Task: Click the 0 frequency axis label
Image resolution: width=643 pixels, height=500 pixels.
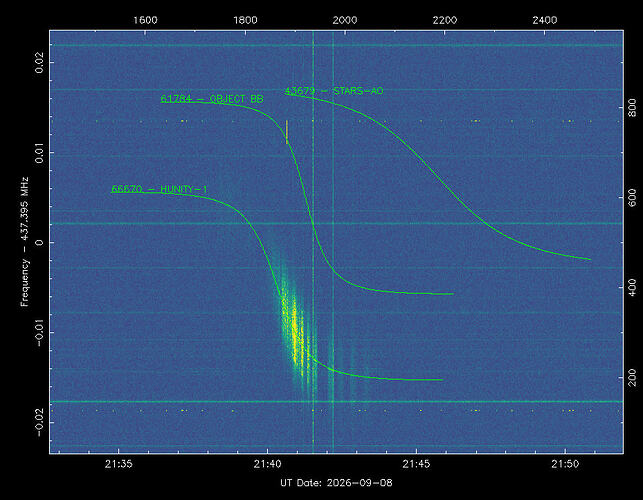Action: [39, 242]
